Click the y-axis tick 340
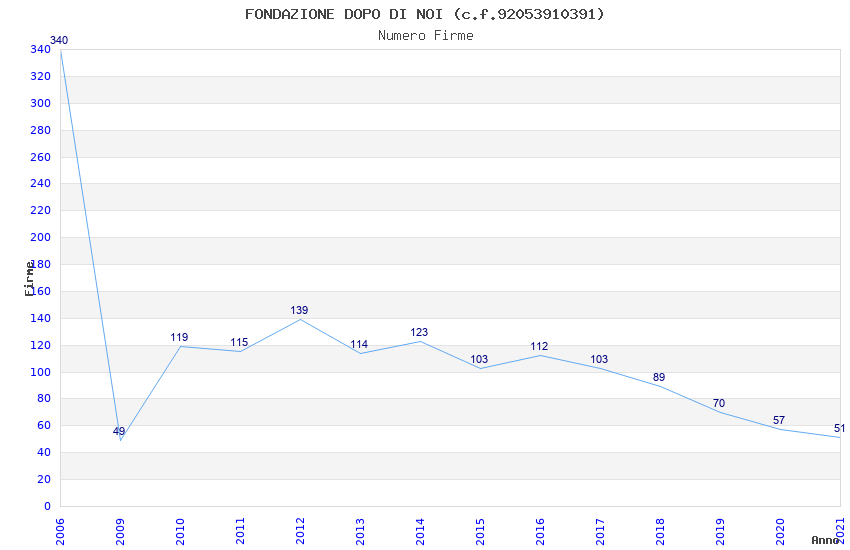This screenshot has height=550, width=850. coord(41,49)
